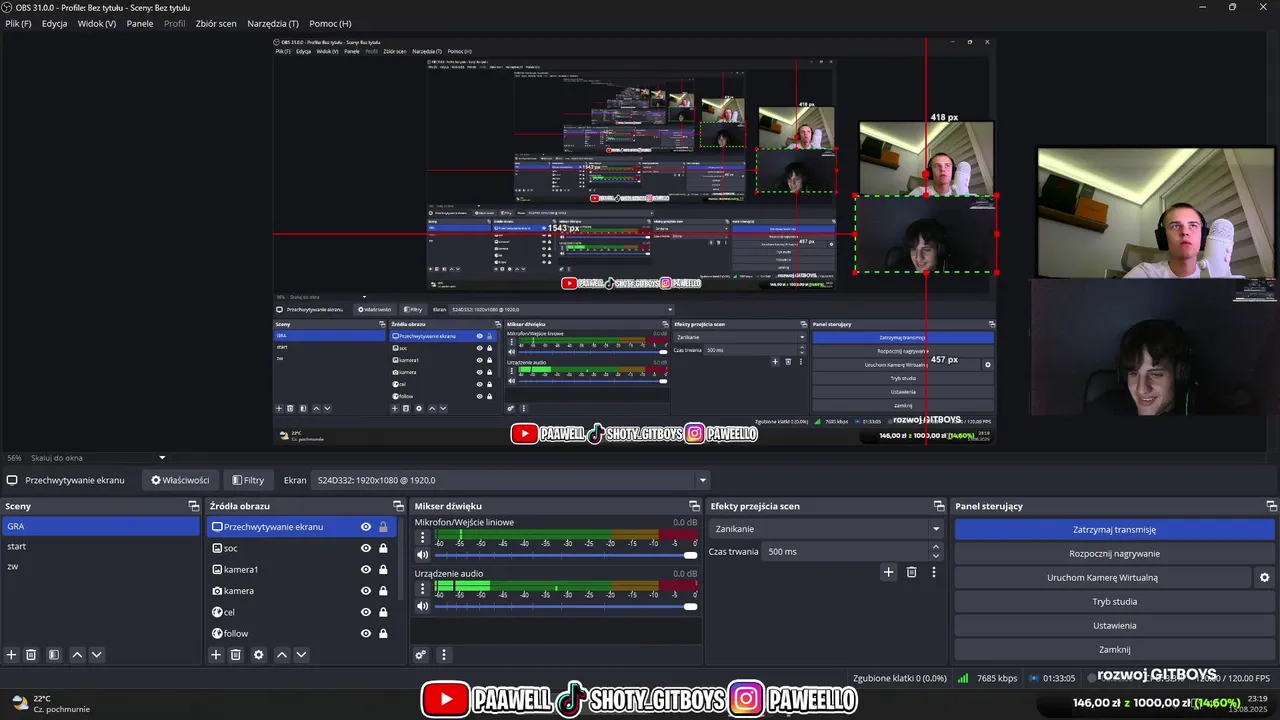
Task: Open scene filters icon in Sceny panel
Action: pos(54,655)
